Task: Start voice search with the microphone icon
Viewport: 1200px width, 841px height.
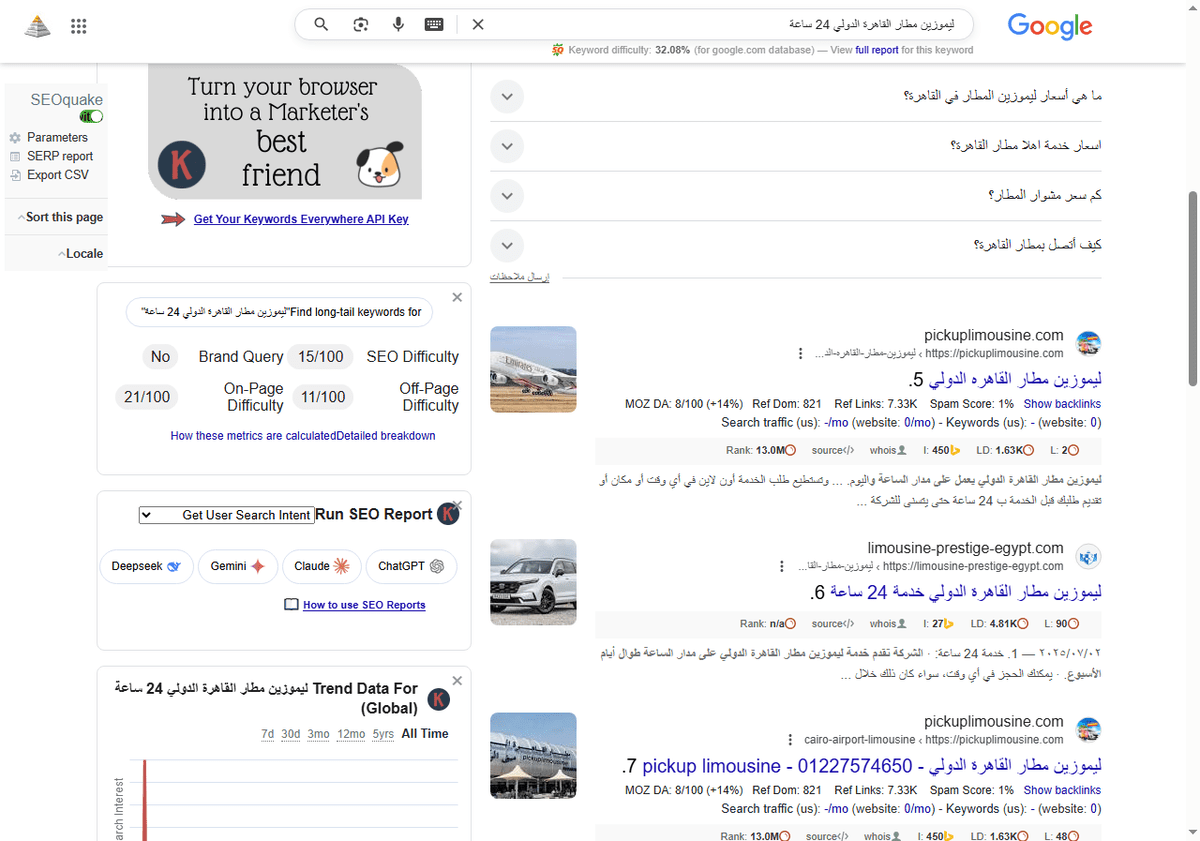Action: click(398, 24)
